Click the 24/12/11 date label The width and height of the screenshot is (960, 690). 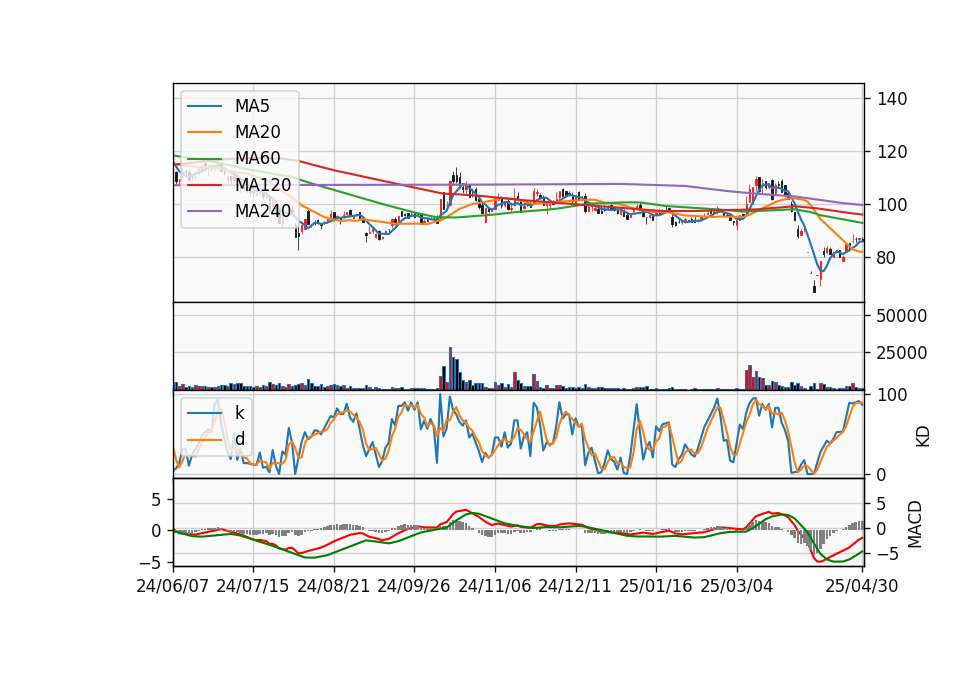click(574, 587)
